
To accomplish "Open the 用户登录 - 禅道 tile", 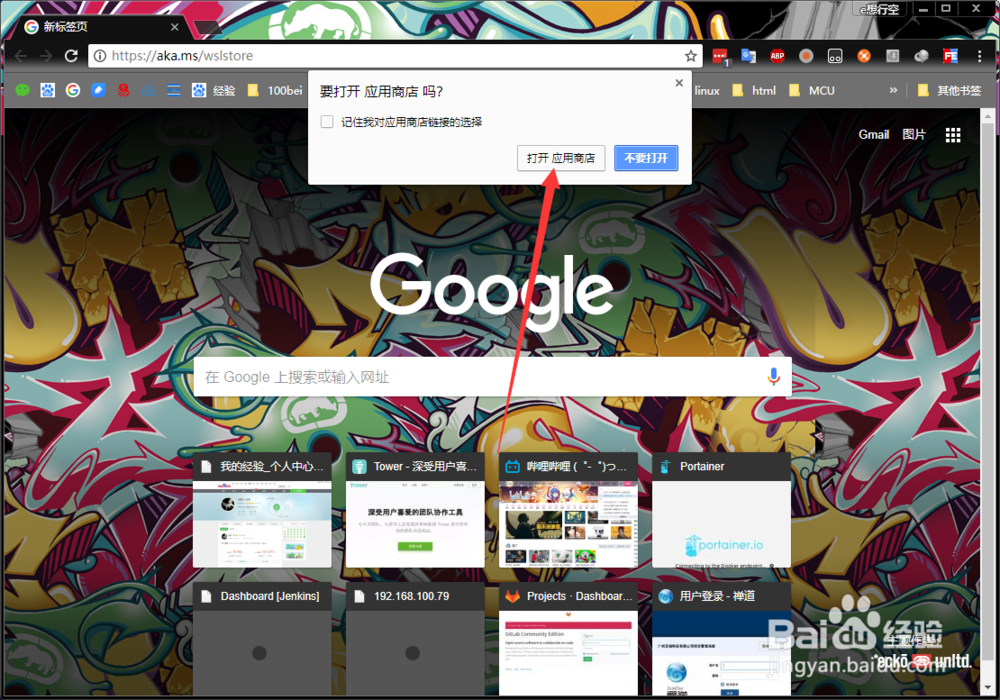I will [x=721, y=639].
